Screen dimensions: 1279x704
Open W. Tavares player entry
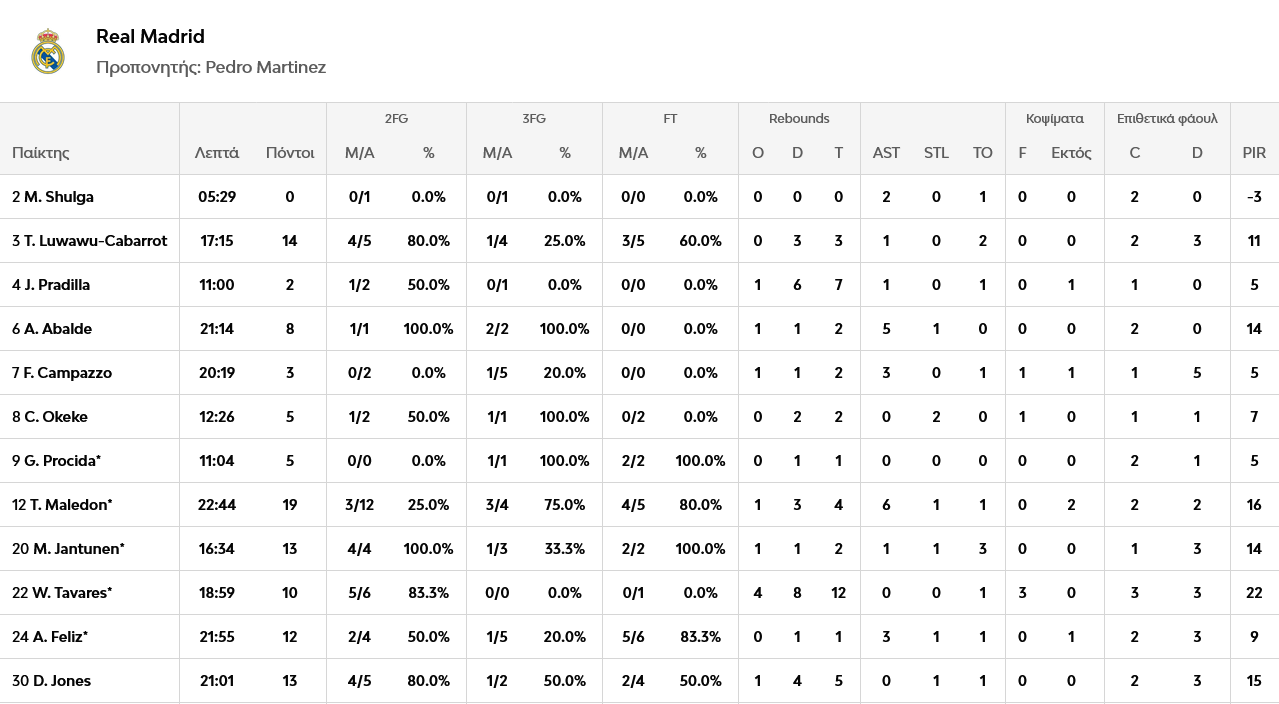pos(62,593)
